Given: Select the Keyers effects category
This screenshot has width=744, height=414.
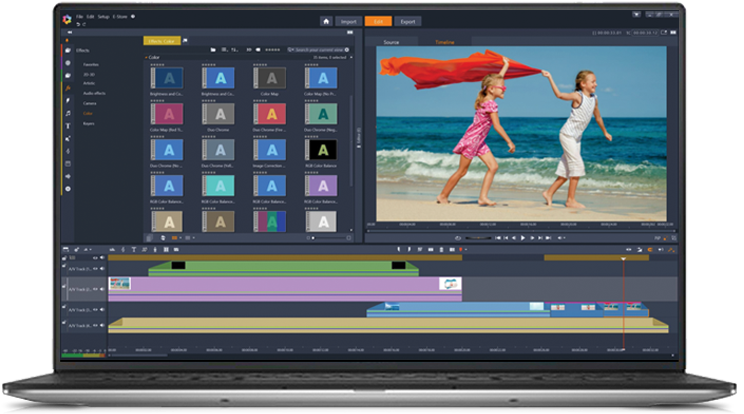Looking at the screenshot, I should (x=89, y=124).
